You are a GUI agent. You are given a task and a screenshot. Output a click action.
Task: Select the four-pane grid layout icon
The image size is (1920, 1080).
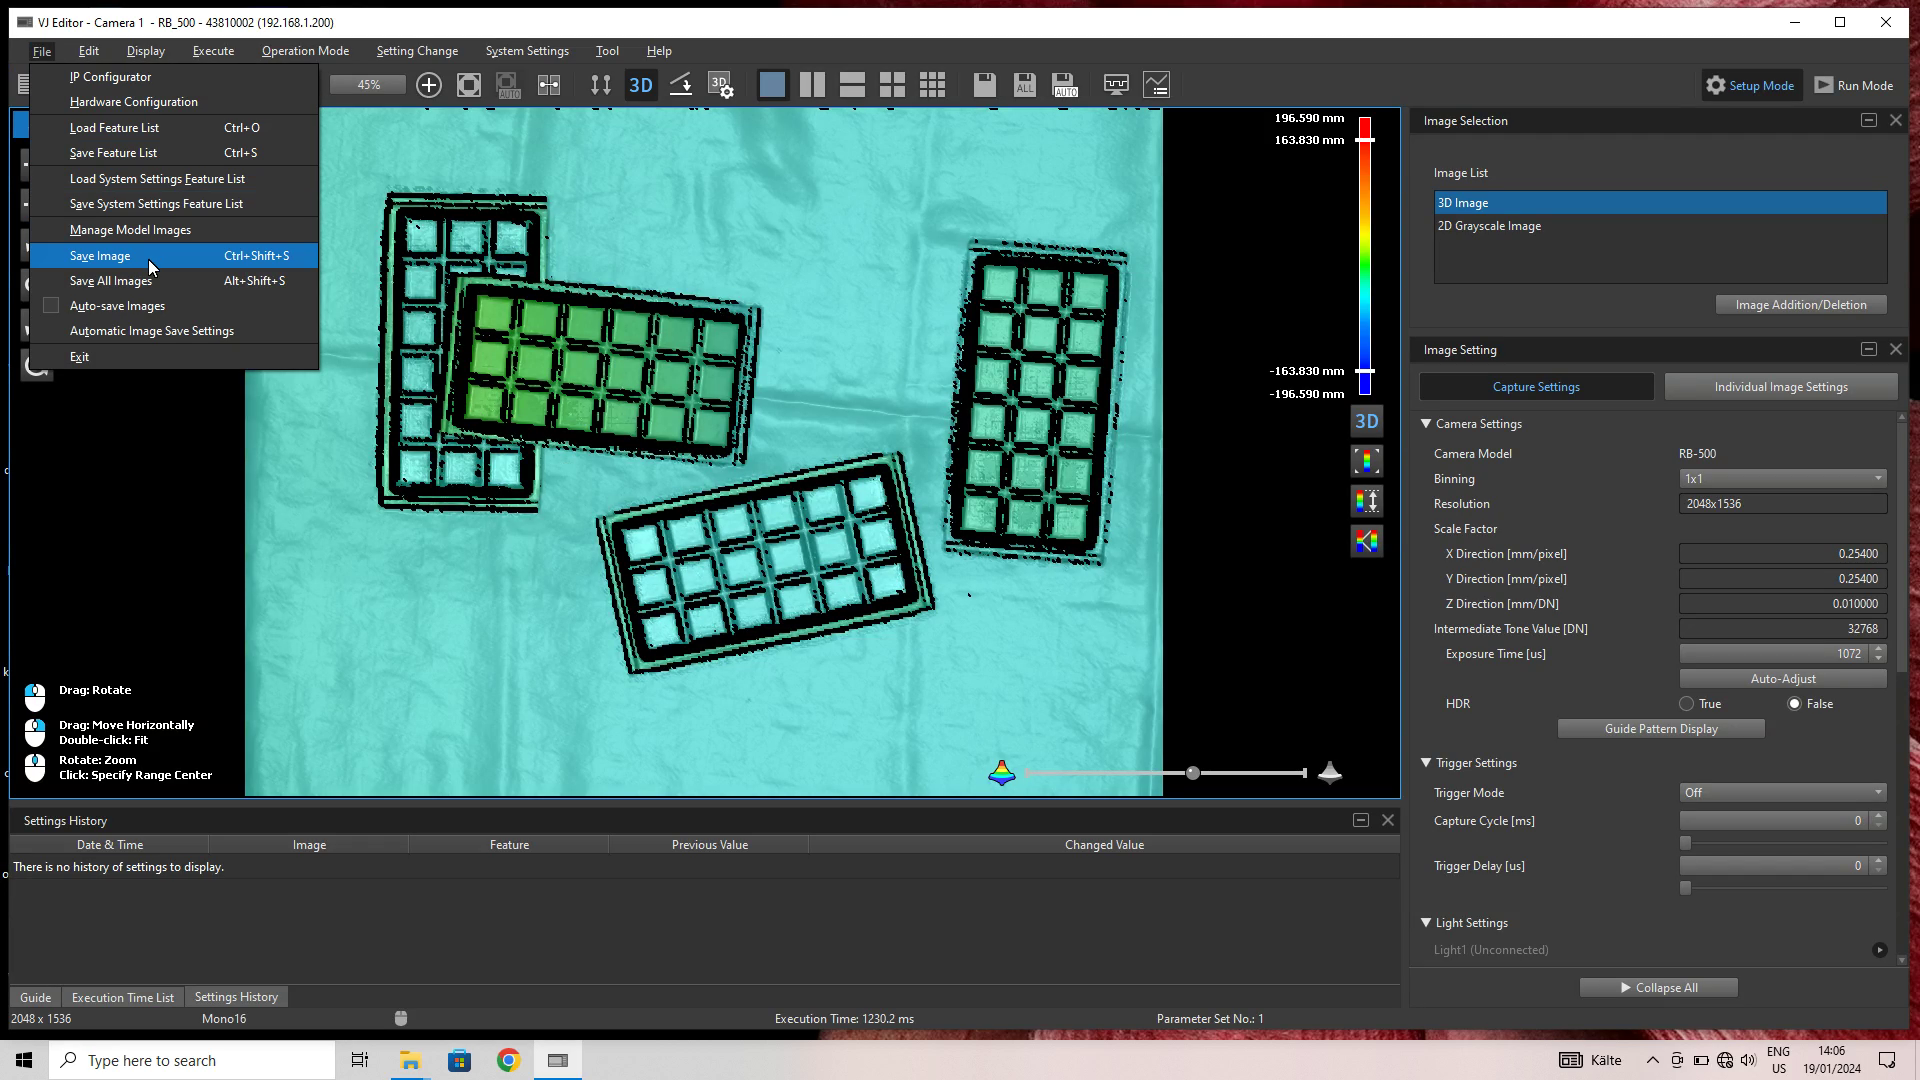[892, 85]
